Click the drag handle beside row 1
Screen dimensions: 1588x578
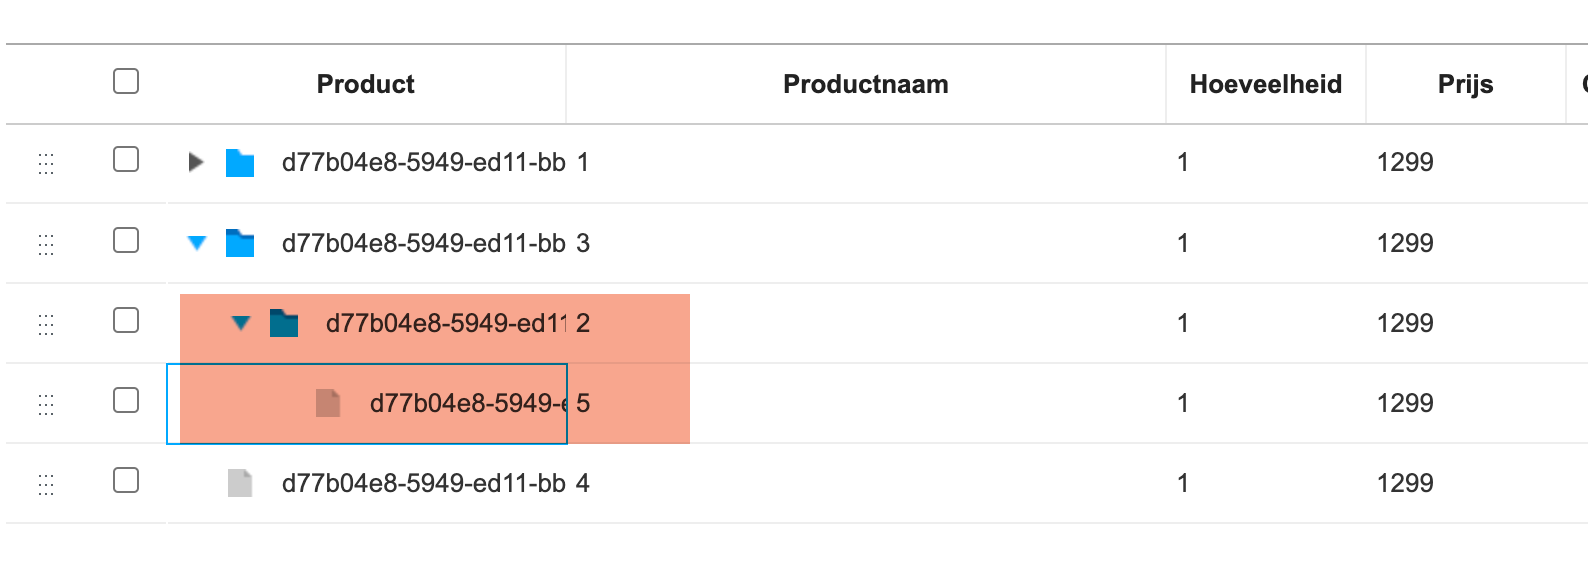coord(45,162)
